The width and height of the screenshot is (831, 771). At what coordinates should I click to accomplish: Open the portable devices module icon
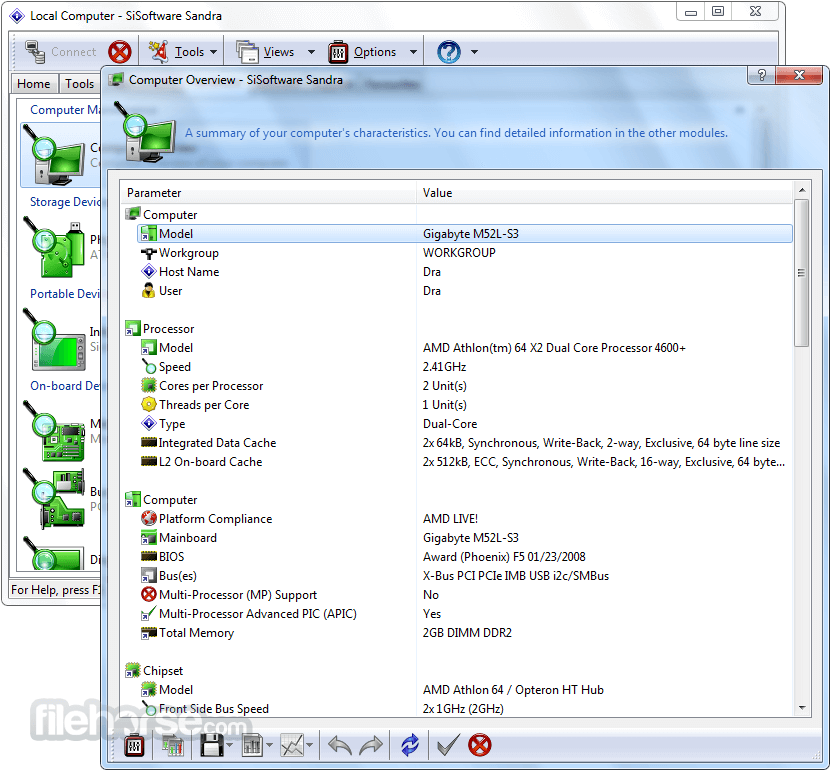point(54,339)
